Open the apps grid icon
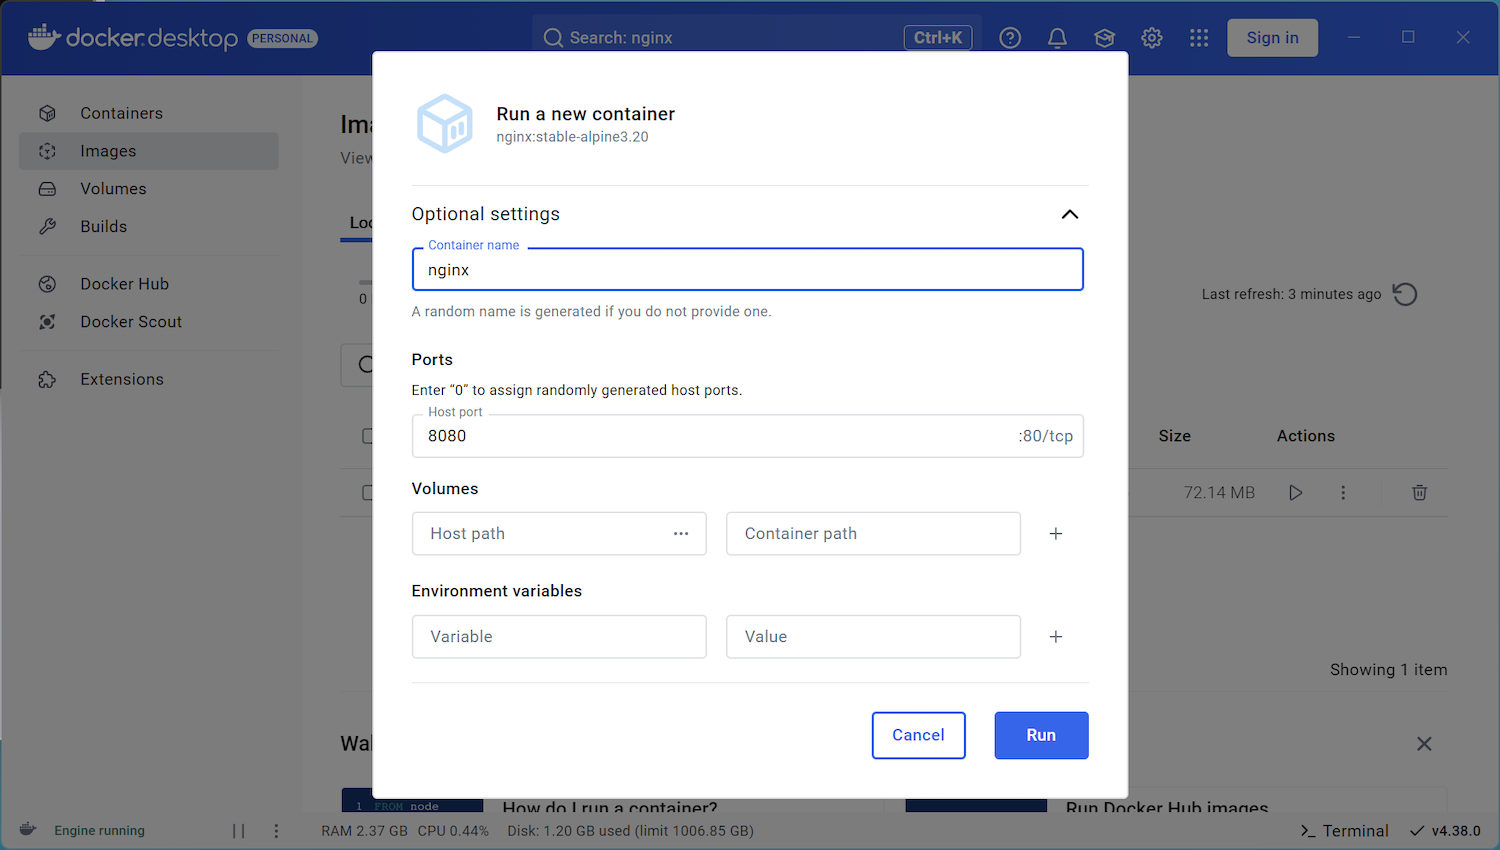 click(1199, 38)
